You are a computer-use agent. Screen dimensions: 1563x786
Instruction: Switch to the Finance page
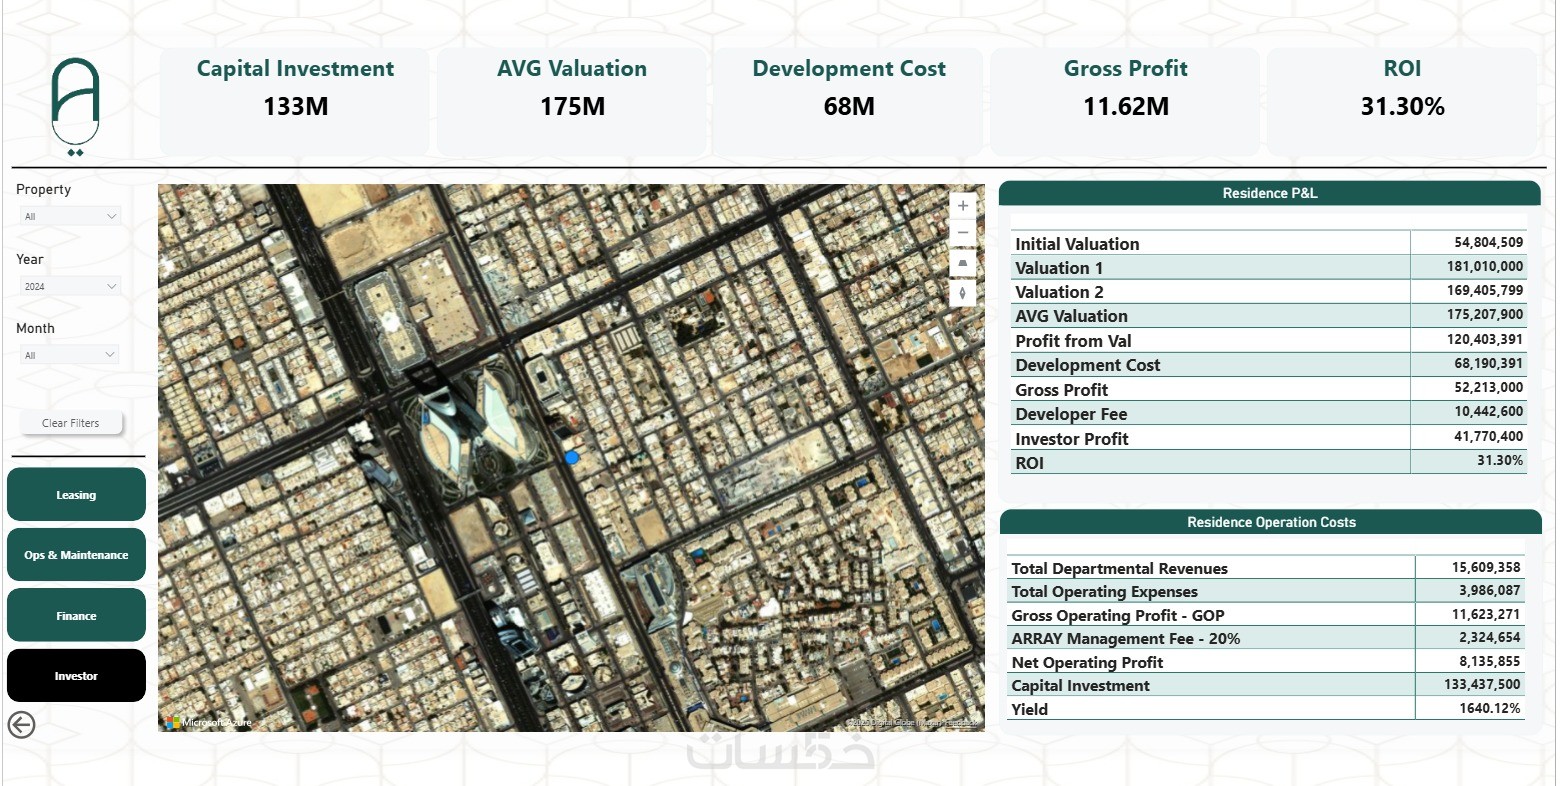(76, 616)
